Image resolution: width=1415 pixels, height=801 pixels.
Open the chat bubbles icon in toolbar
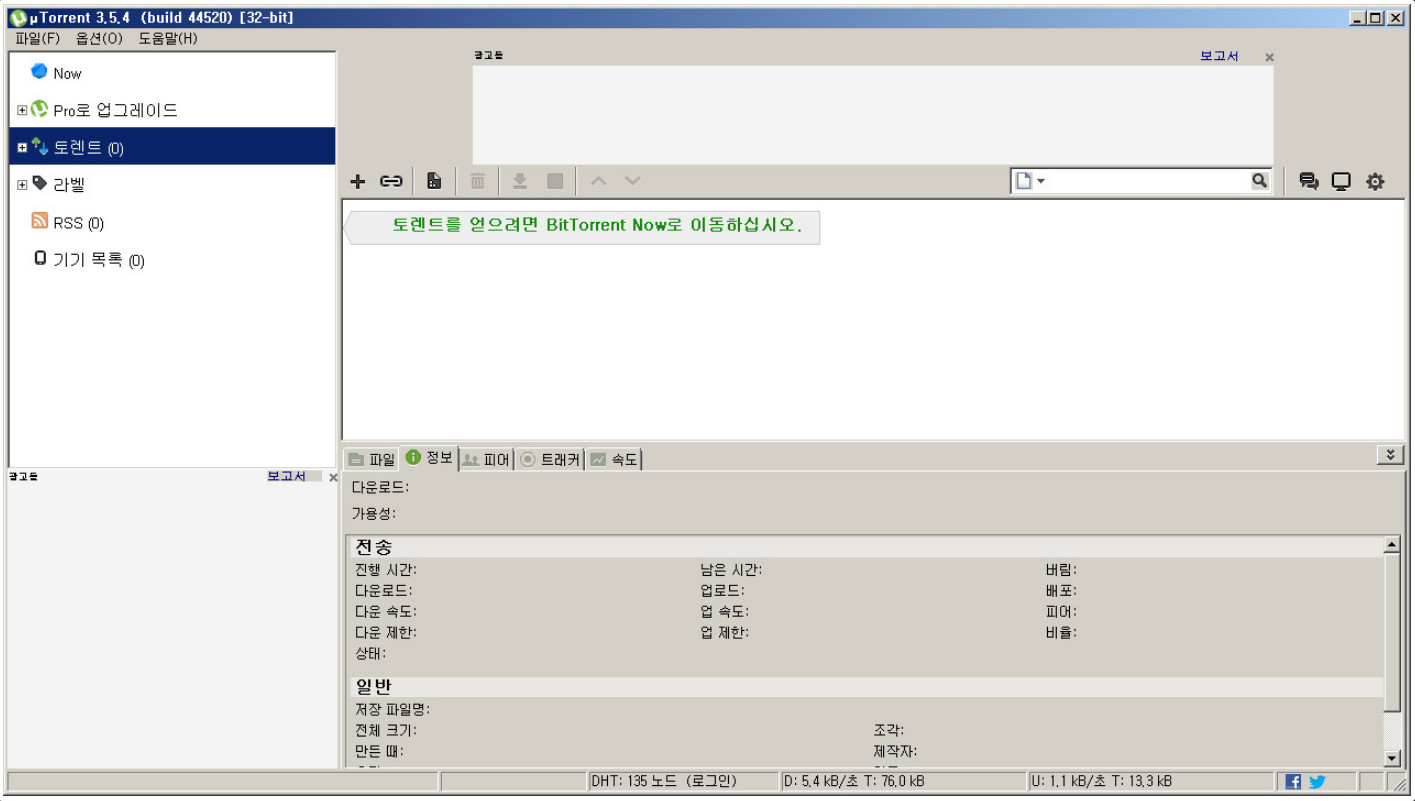point(1308,181)
